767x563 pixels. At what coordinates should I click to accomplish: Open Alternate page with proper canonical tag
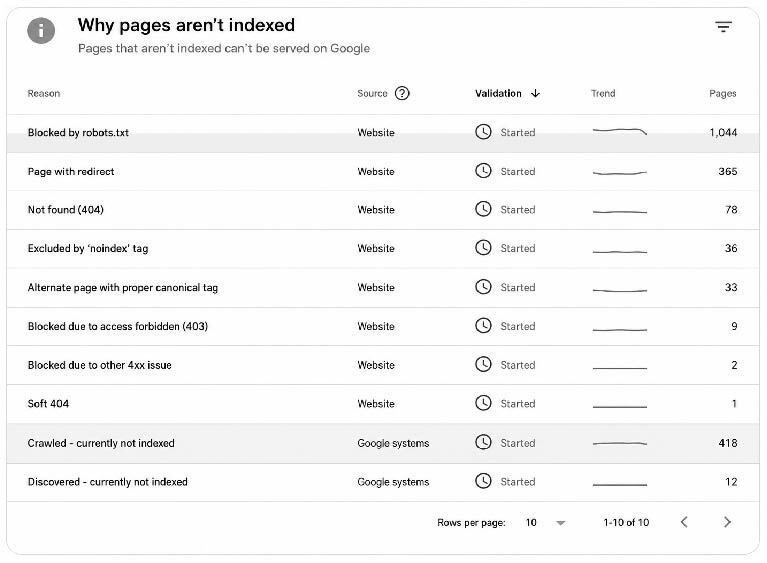123,288
